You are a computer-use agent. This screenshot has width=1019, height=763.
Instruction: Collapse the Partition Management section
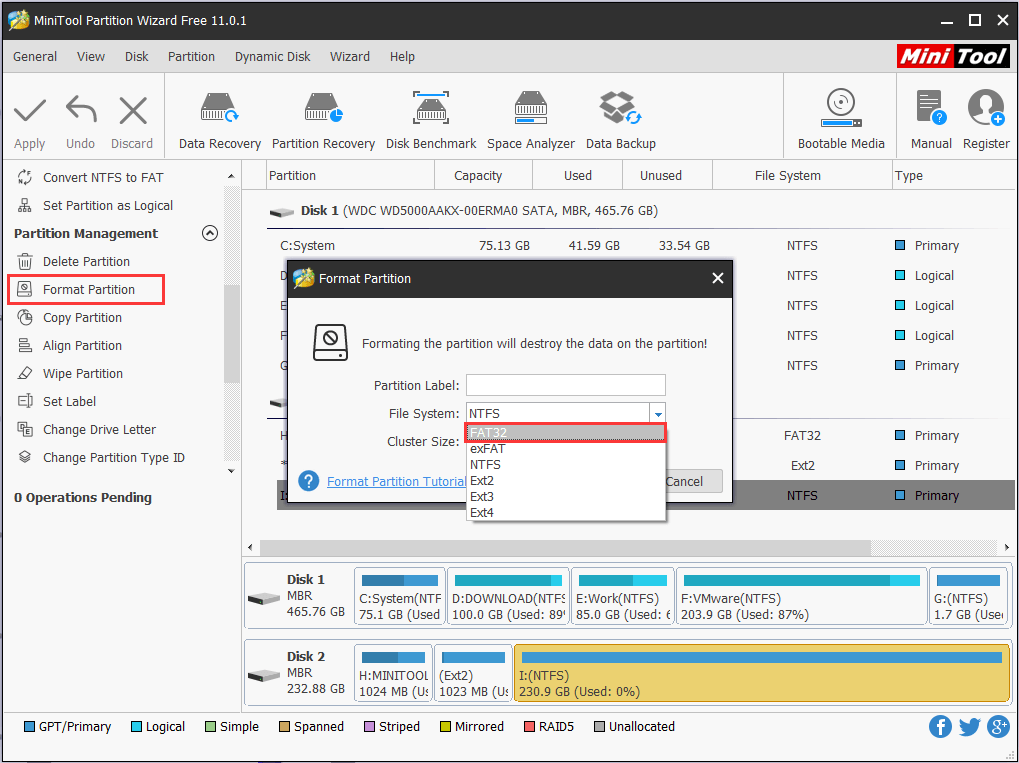click(210, 232)
